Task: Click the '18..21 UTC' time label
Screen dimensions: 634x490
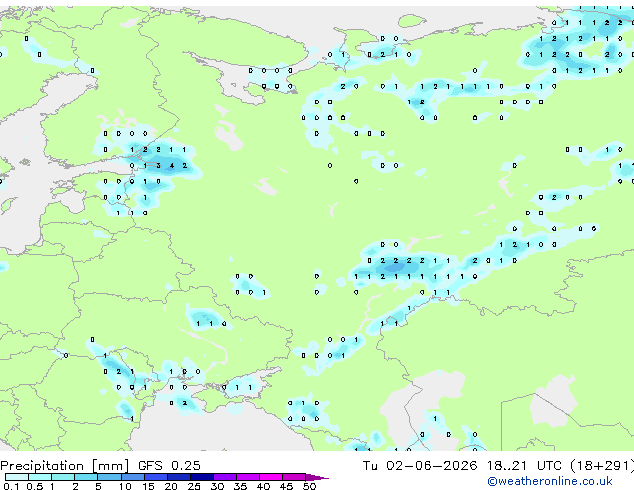Action: point(524,466)
